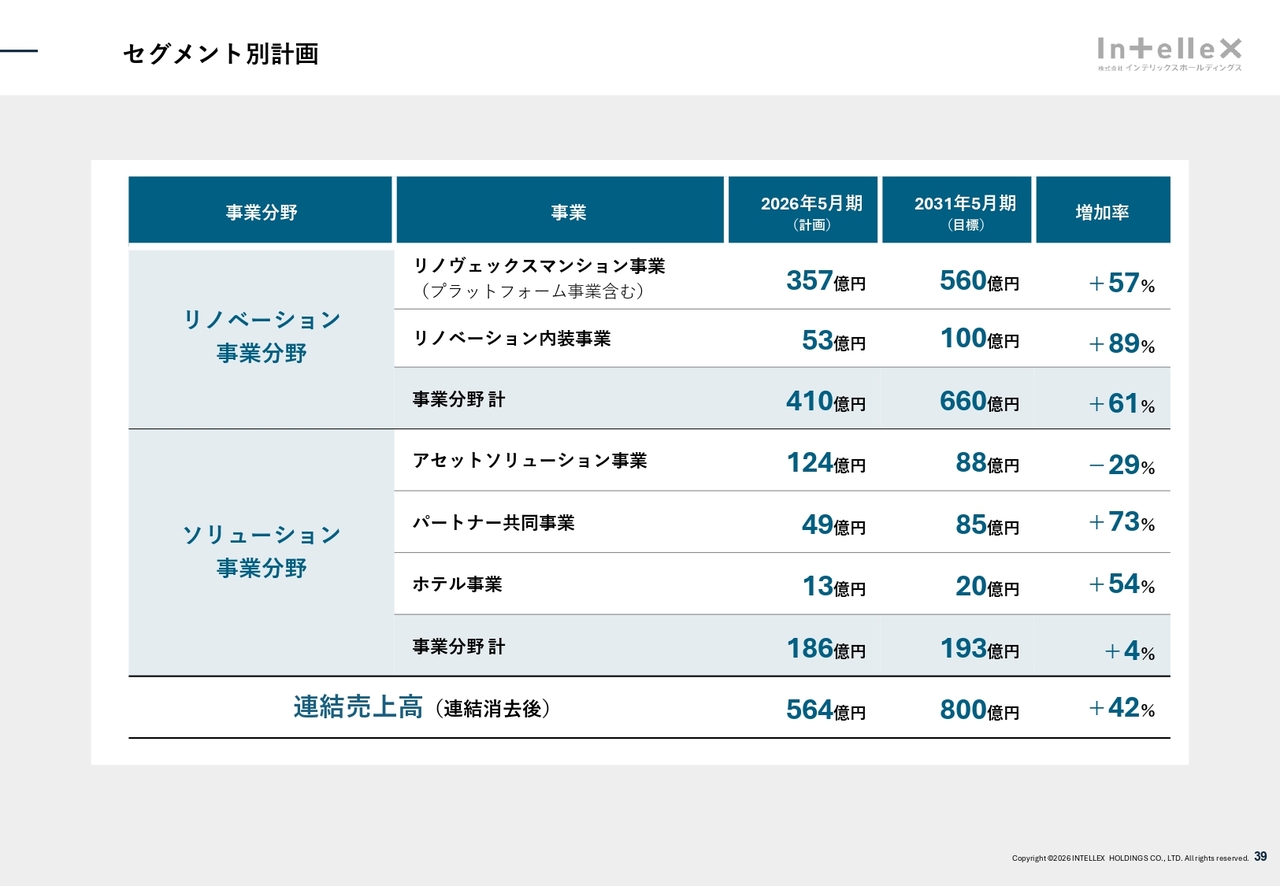Viewport: 1280px width, 886px height.
Task: Click the 357億円 plan value
Action: coord(825,282)
